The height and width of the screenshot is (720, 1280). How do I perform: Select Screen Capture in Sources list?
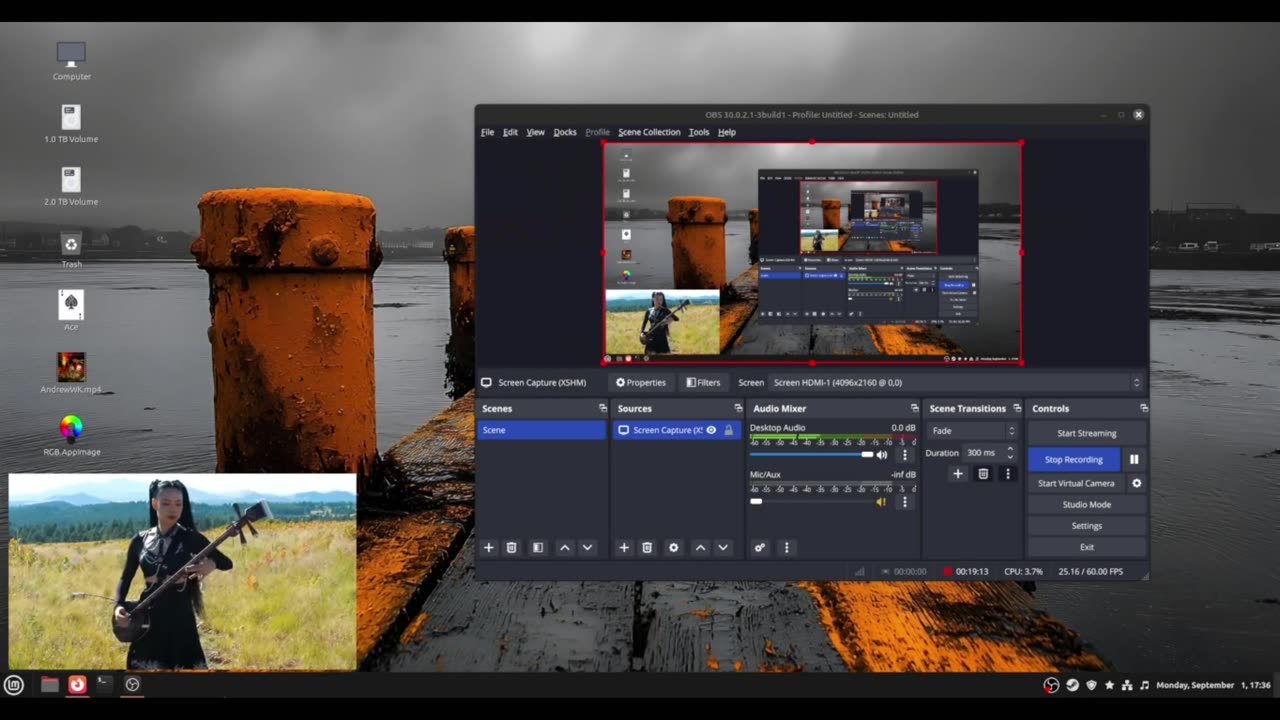click(x=676, y=430)
